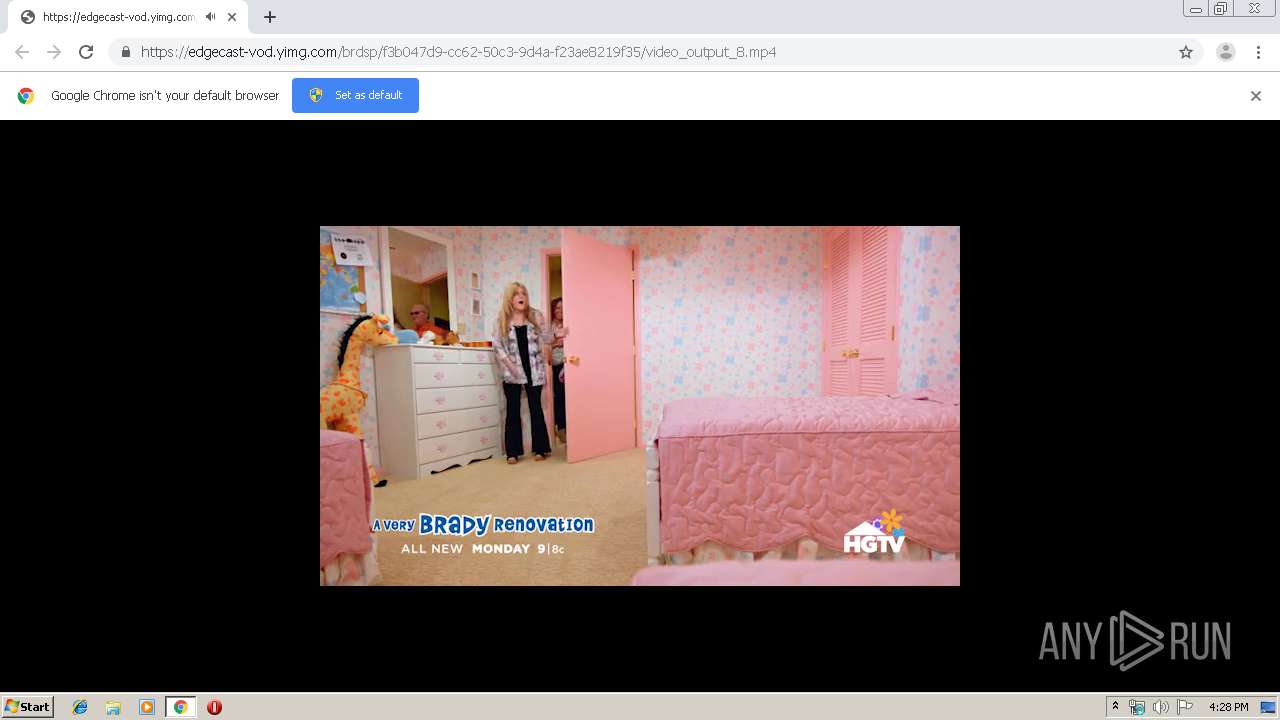View site information padlock icon
Screen dimensions: 1280x720
point(125,52)
